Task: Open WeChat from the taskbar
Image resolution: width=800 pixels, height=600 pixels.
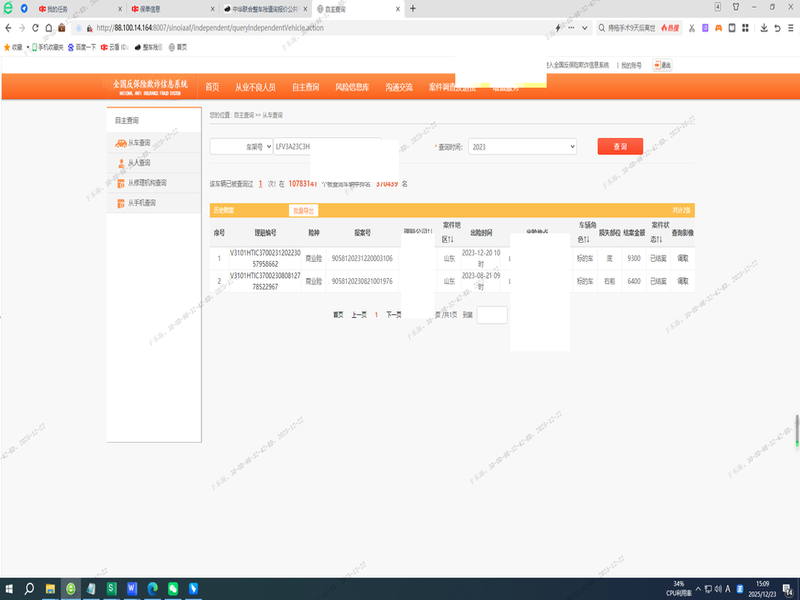Action: [x=174, y=588]
